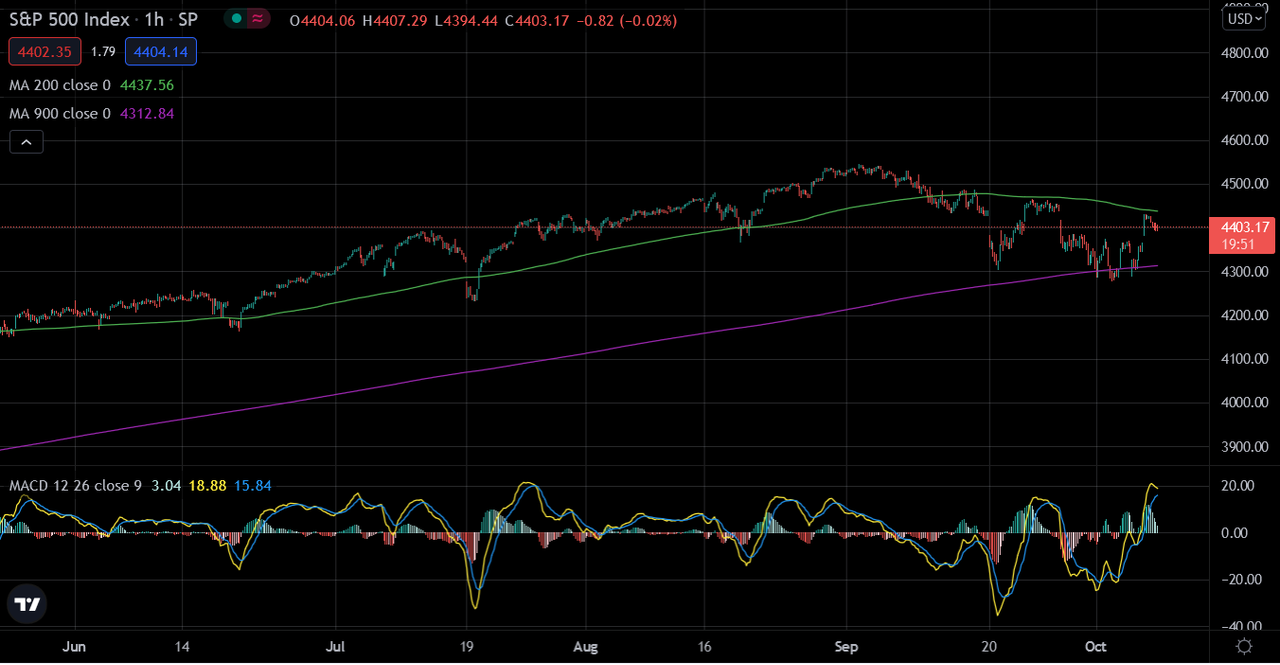Click the S&P 500 Index symbol title

(69, 20)
